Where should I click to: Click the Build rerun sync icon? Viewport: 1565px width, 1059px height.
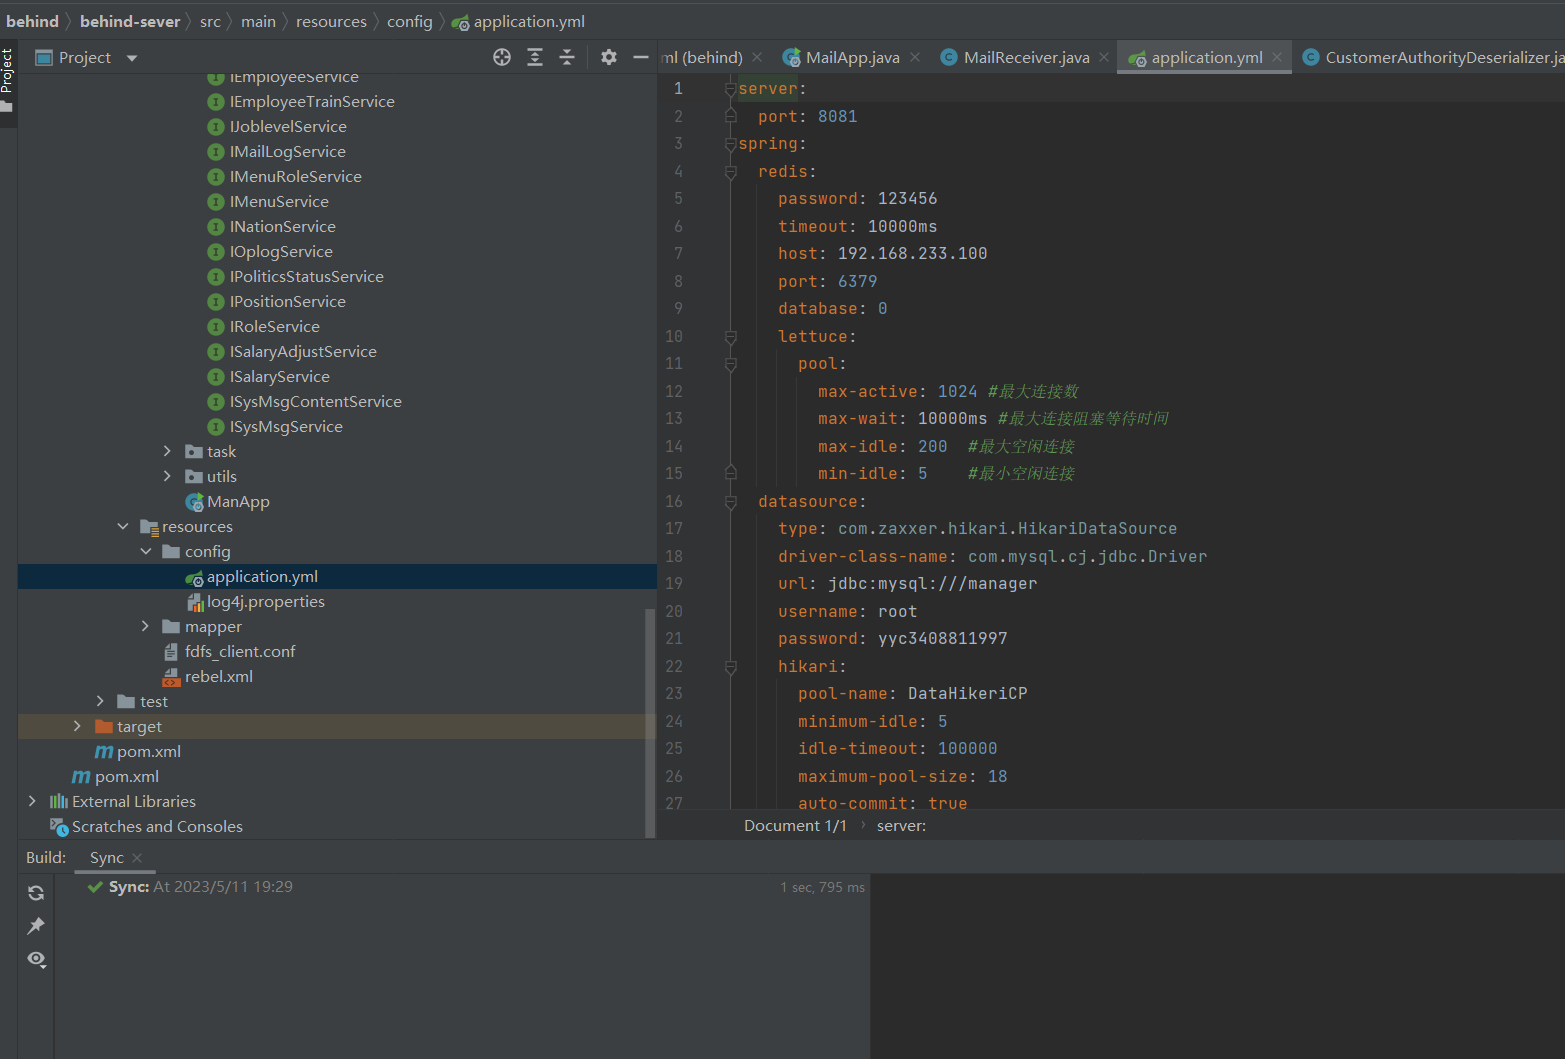pos(36,893)
